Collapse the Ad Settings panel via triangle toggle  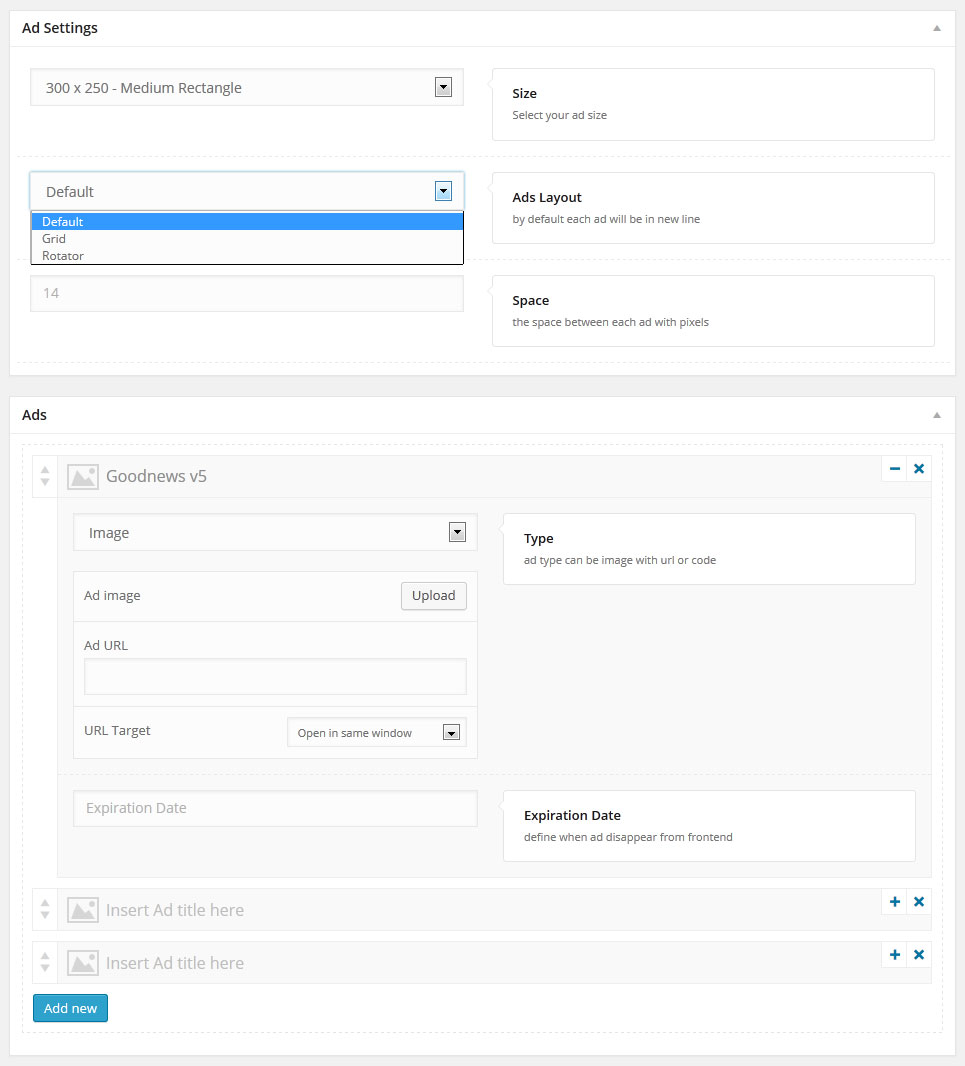[936, 28]
